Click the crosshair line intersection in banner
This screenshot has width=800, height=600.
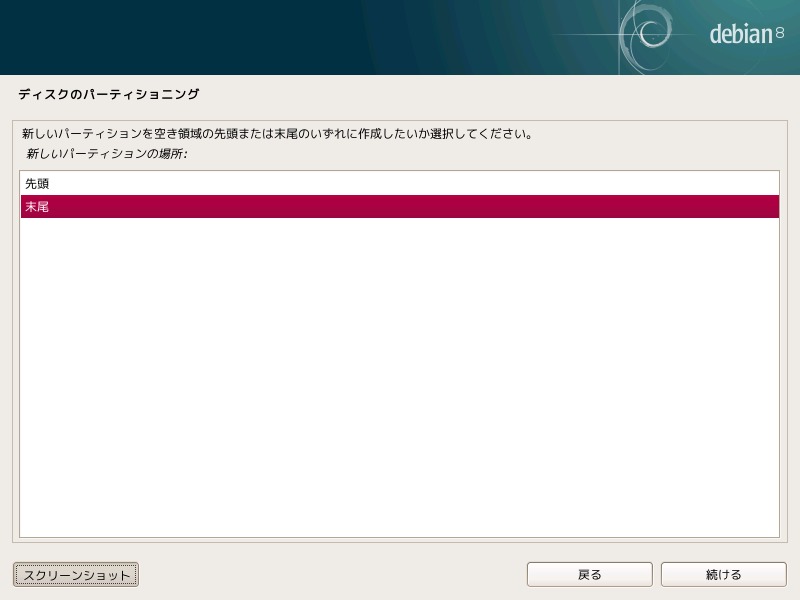pos(619,35)
